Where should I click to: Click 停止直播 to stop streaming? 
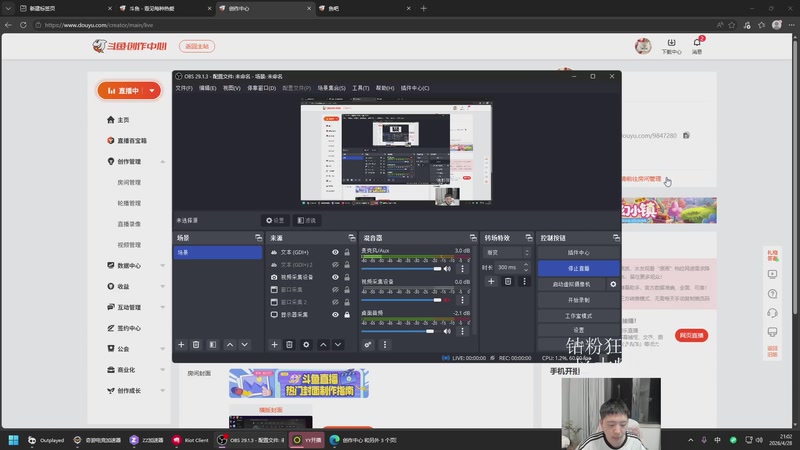tap(579, 268)
